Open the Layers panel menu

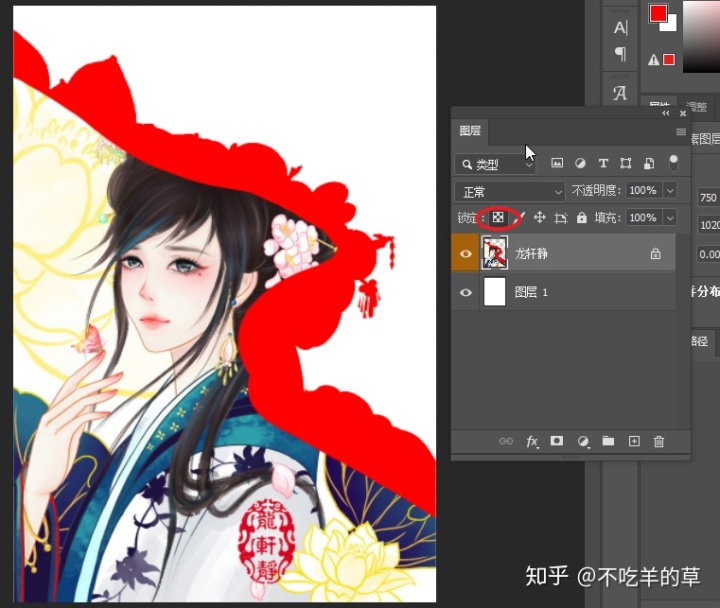tap(681, 132)
